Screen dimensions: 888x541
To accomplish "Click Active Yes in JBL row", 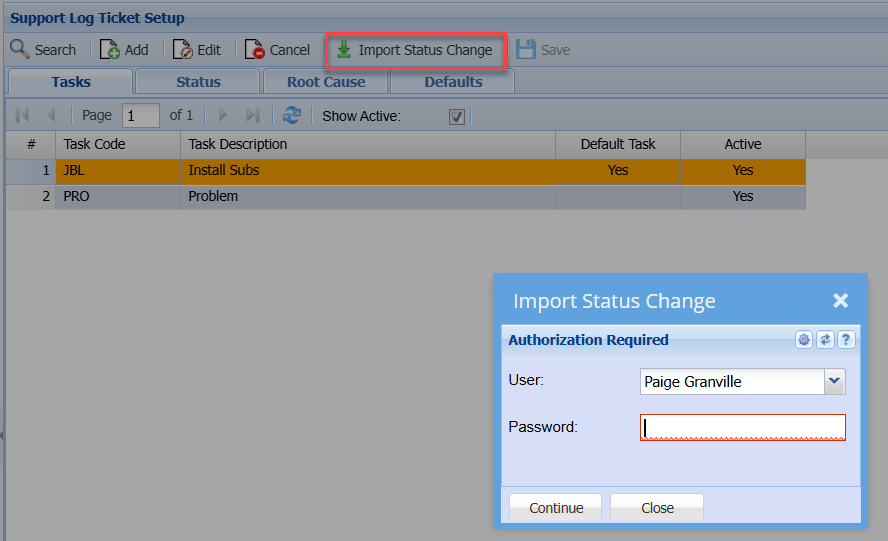I will coord(742,171).
